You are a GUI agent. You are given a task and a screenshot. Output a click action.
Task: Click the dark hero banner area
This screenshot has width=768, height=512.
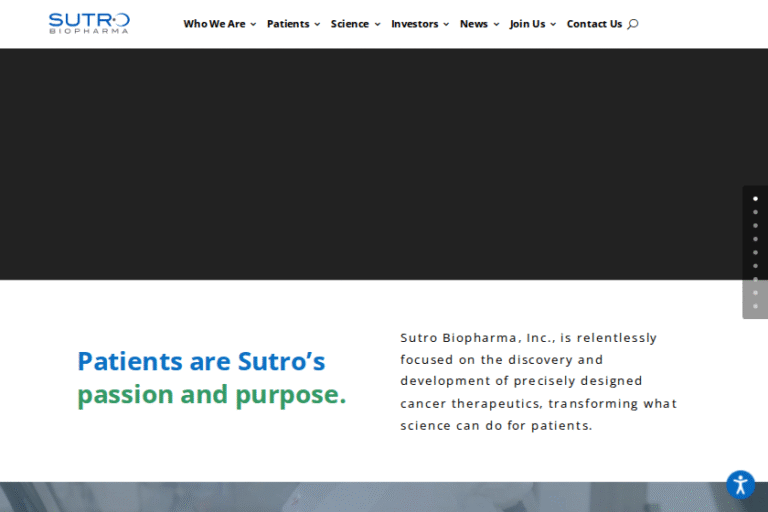click(x=370, y=164)
